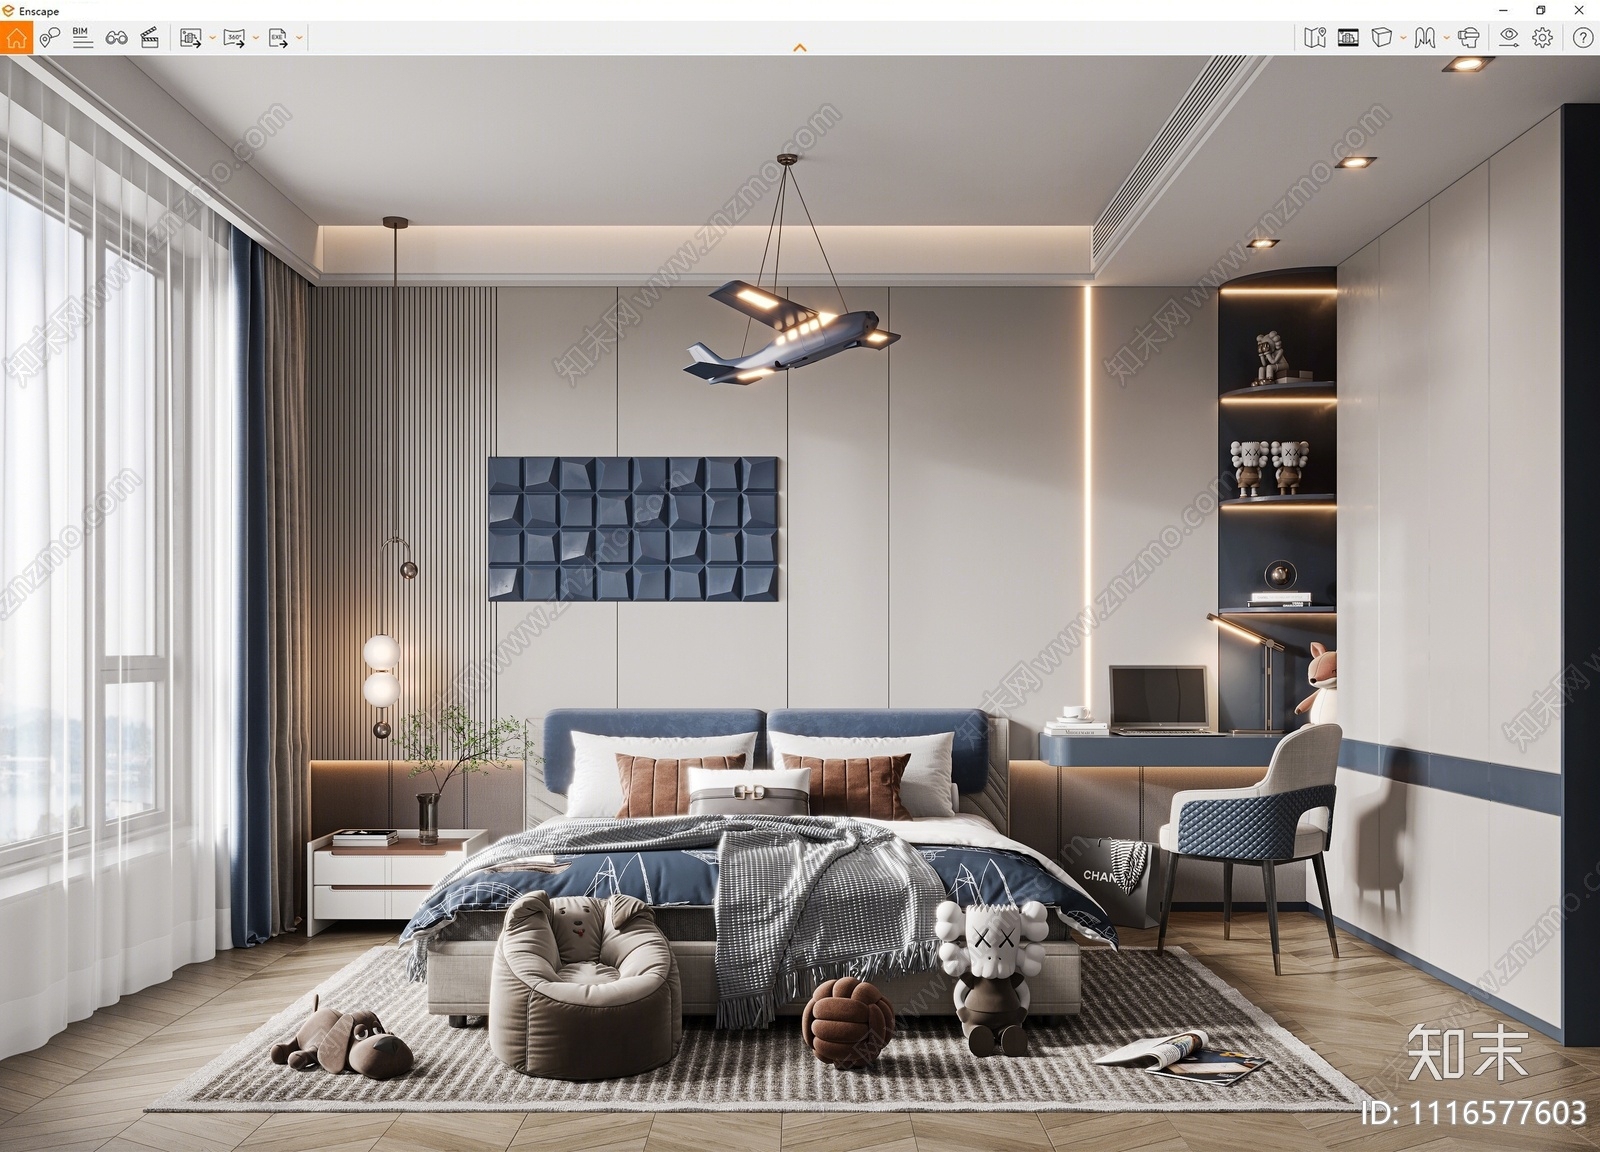
Task: Expand the EXE export options arrow
Action: click(x=299, y=39)
